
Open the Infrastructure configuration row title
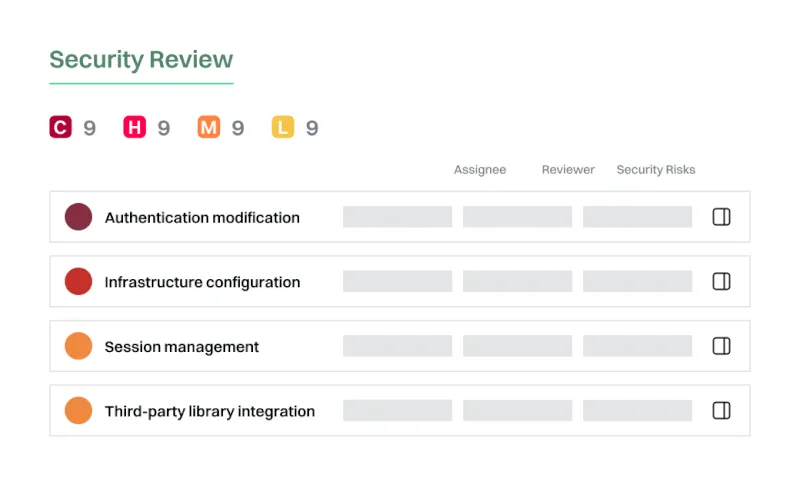pyautogui.click(x=203, y=282)
